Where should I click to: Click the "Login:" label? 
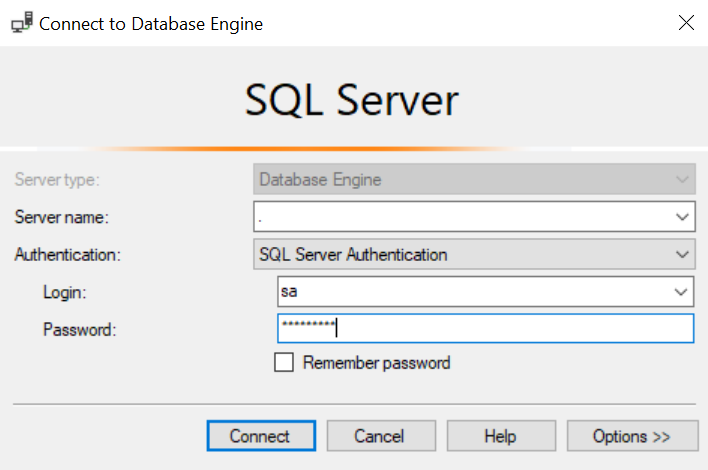point(65,292)
